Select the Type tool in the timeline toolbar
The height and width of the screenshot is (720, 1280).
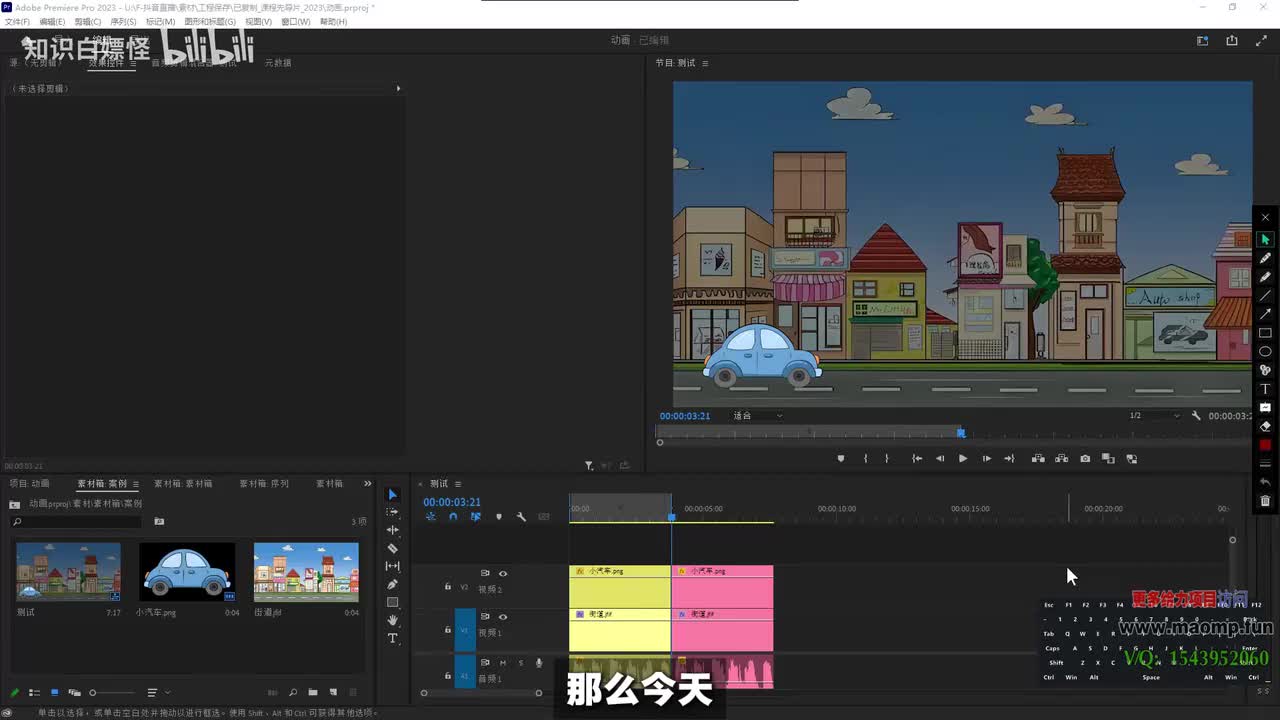(392, 638)
